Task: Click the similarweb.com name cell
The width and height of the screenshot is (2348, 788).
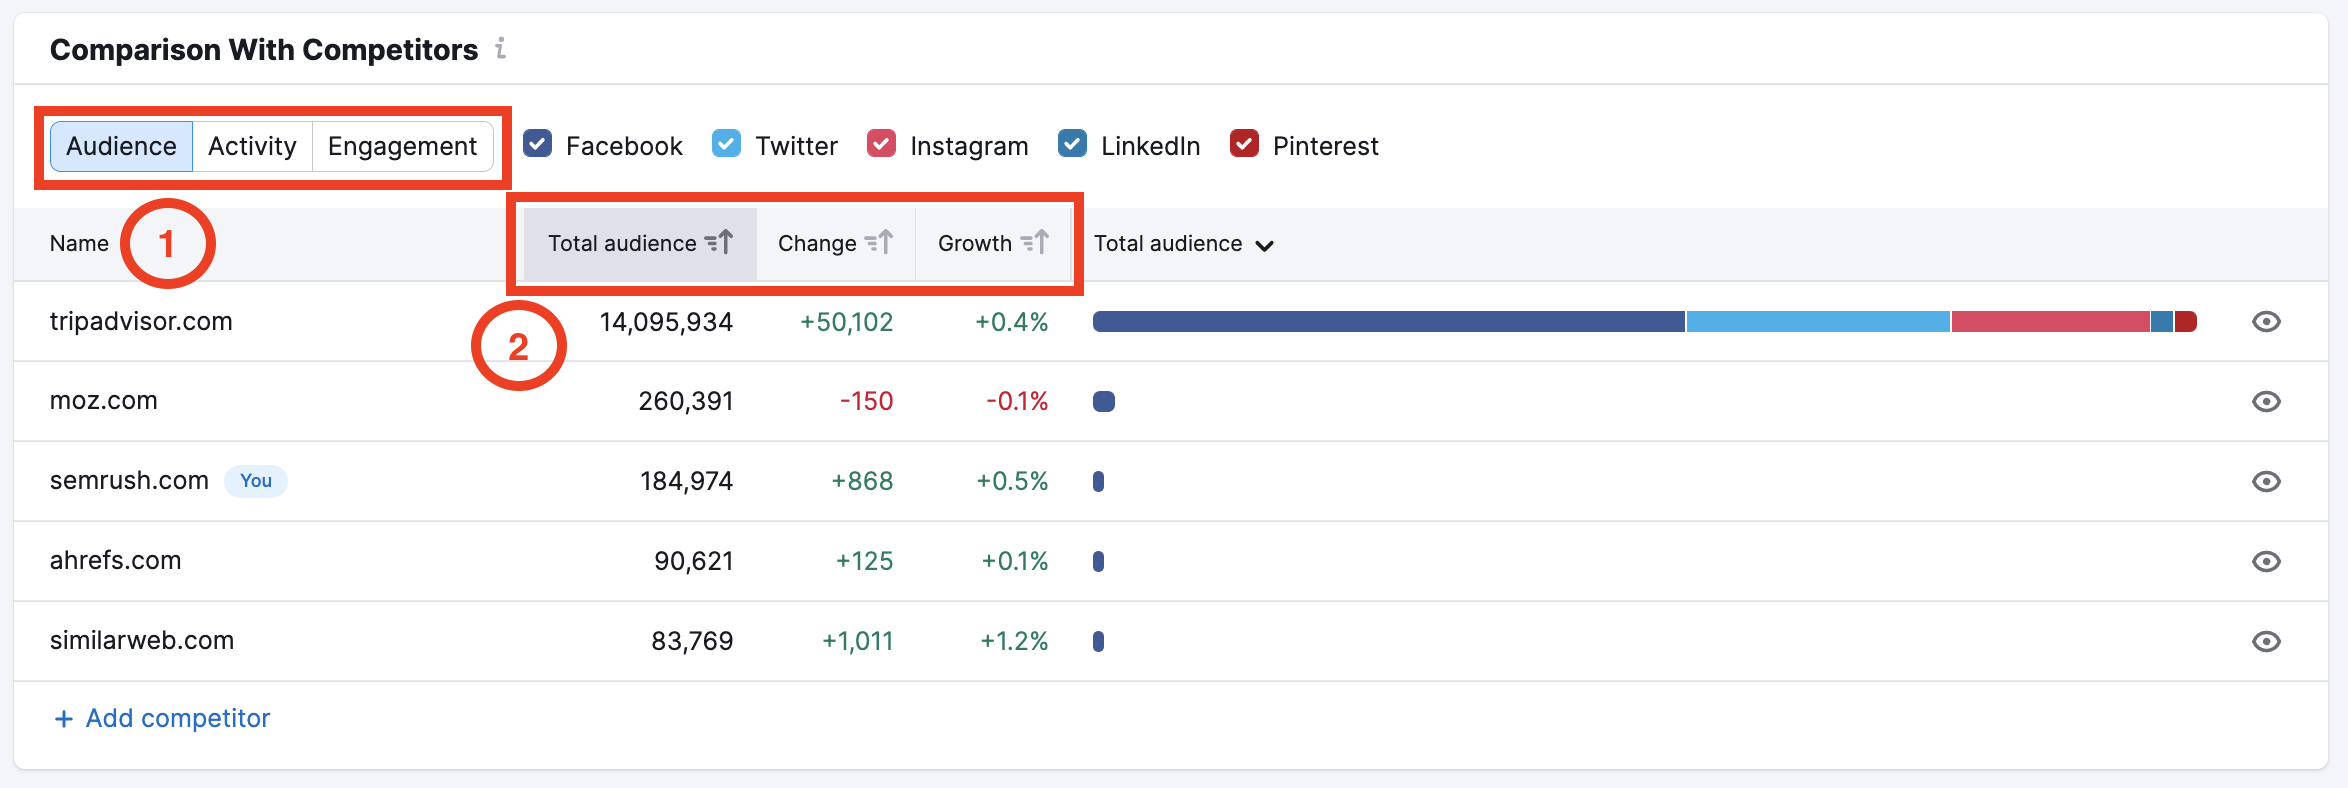Action: pyautogui.click(x=142, y=640)
